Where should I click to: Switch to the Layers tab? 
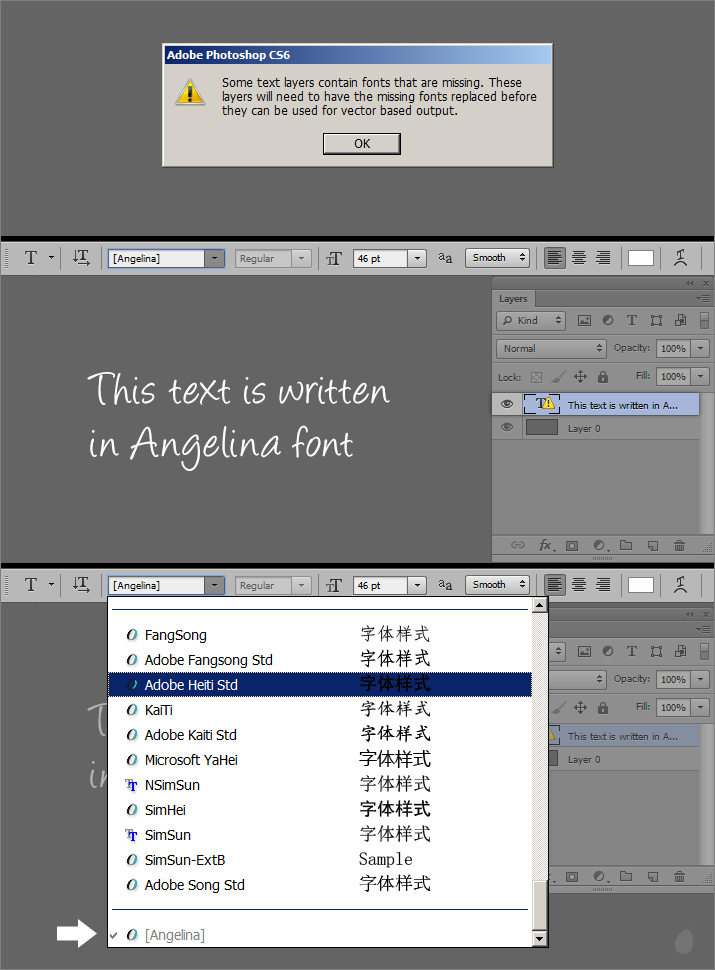tap(513, 298)
